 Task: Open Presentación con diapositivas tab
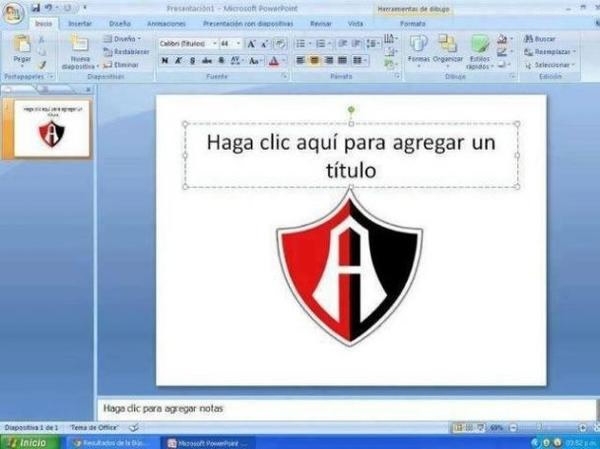tap(248, 24)
